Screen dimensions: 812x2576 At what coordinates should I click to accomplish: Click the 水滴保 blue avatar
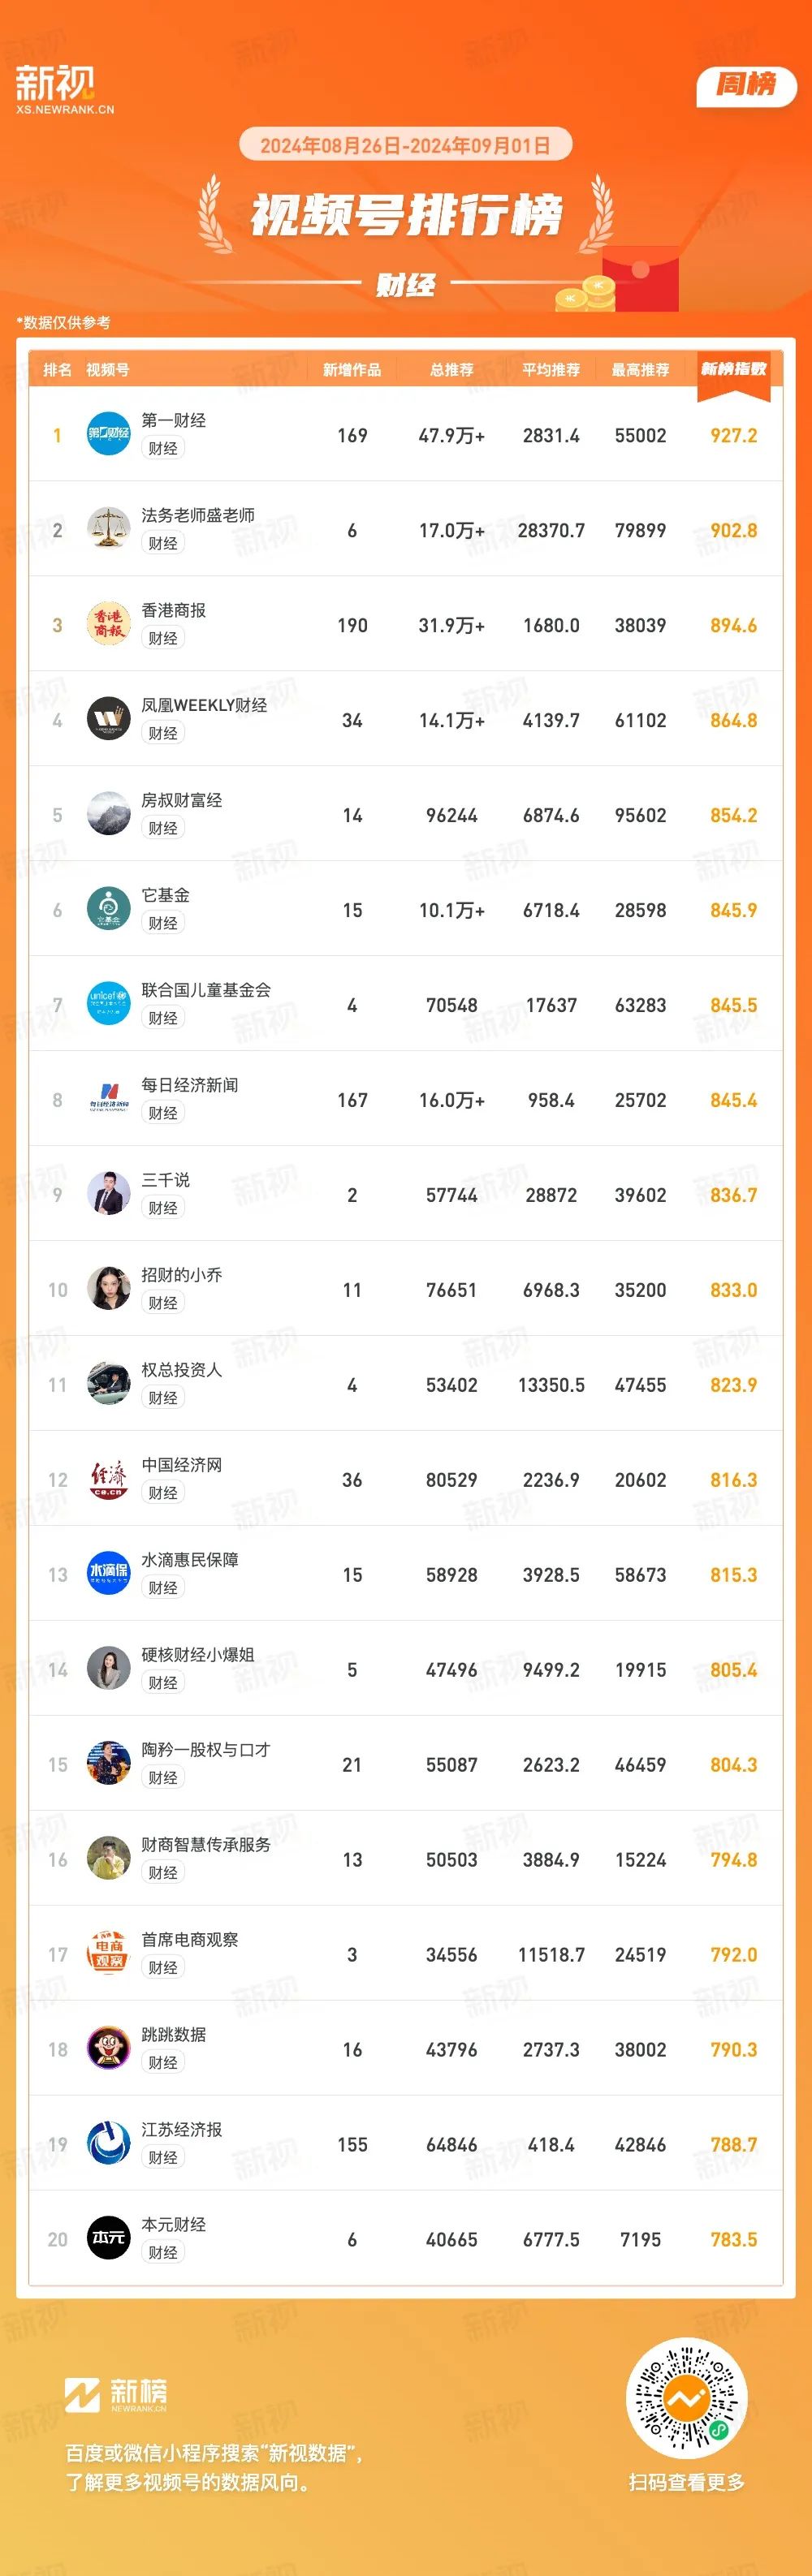click(x=108, y=1574)
